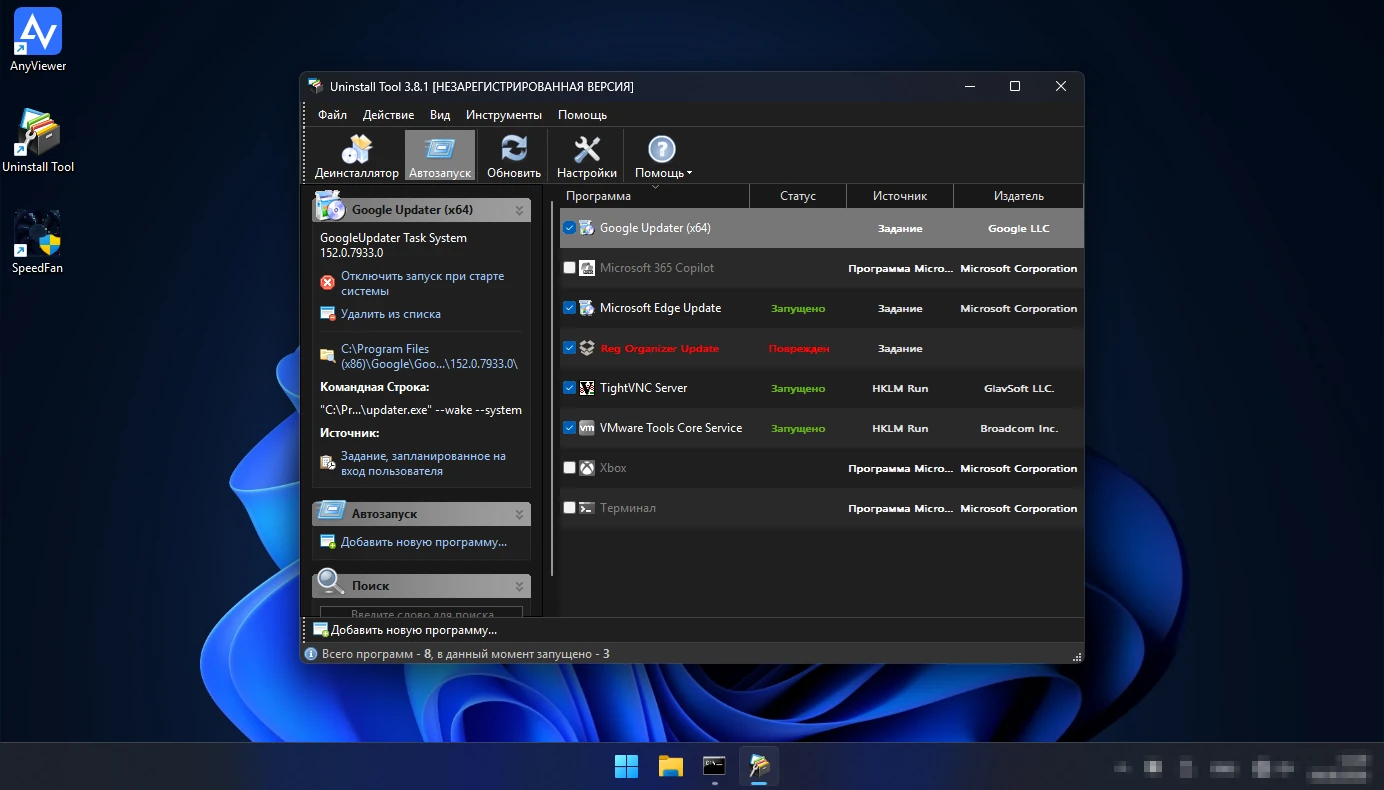Click Отключить запуск при старте системы link
This screenshot has height=790, width=1384.
[422, 283]
